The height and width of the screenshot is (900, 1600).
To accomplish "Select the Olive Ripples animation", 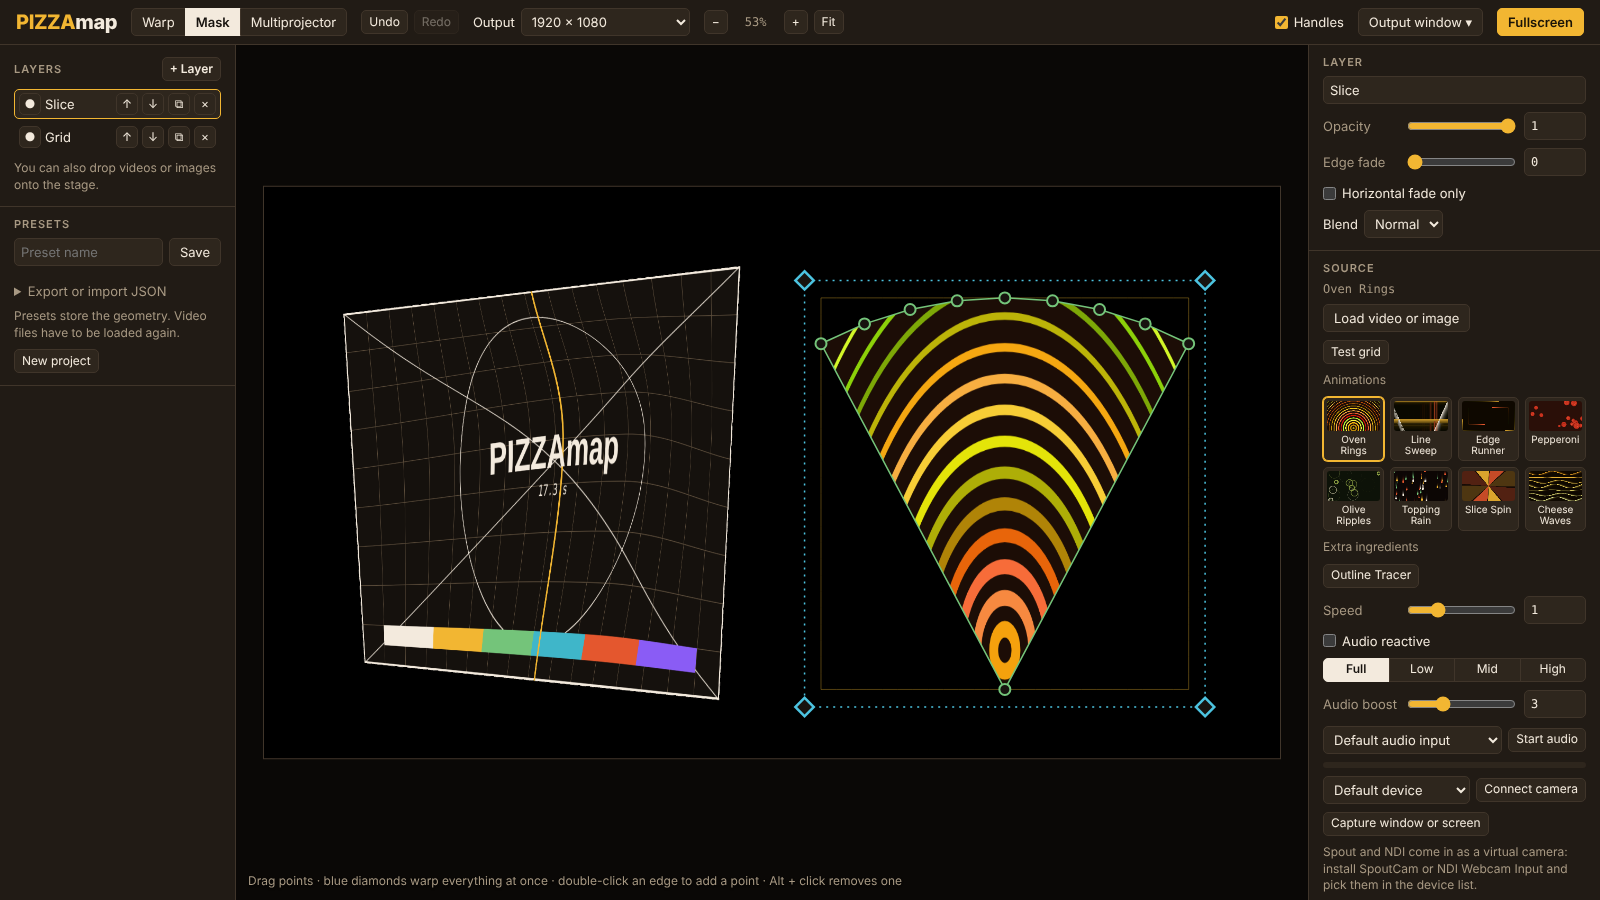I will coord(1353,499).
